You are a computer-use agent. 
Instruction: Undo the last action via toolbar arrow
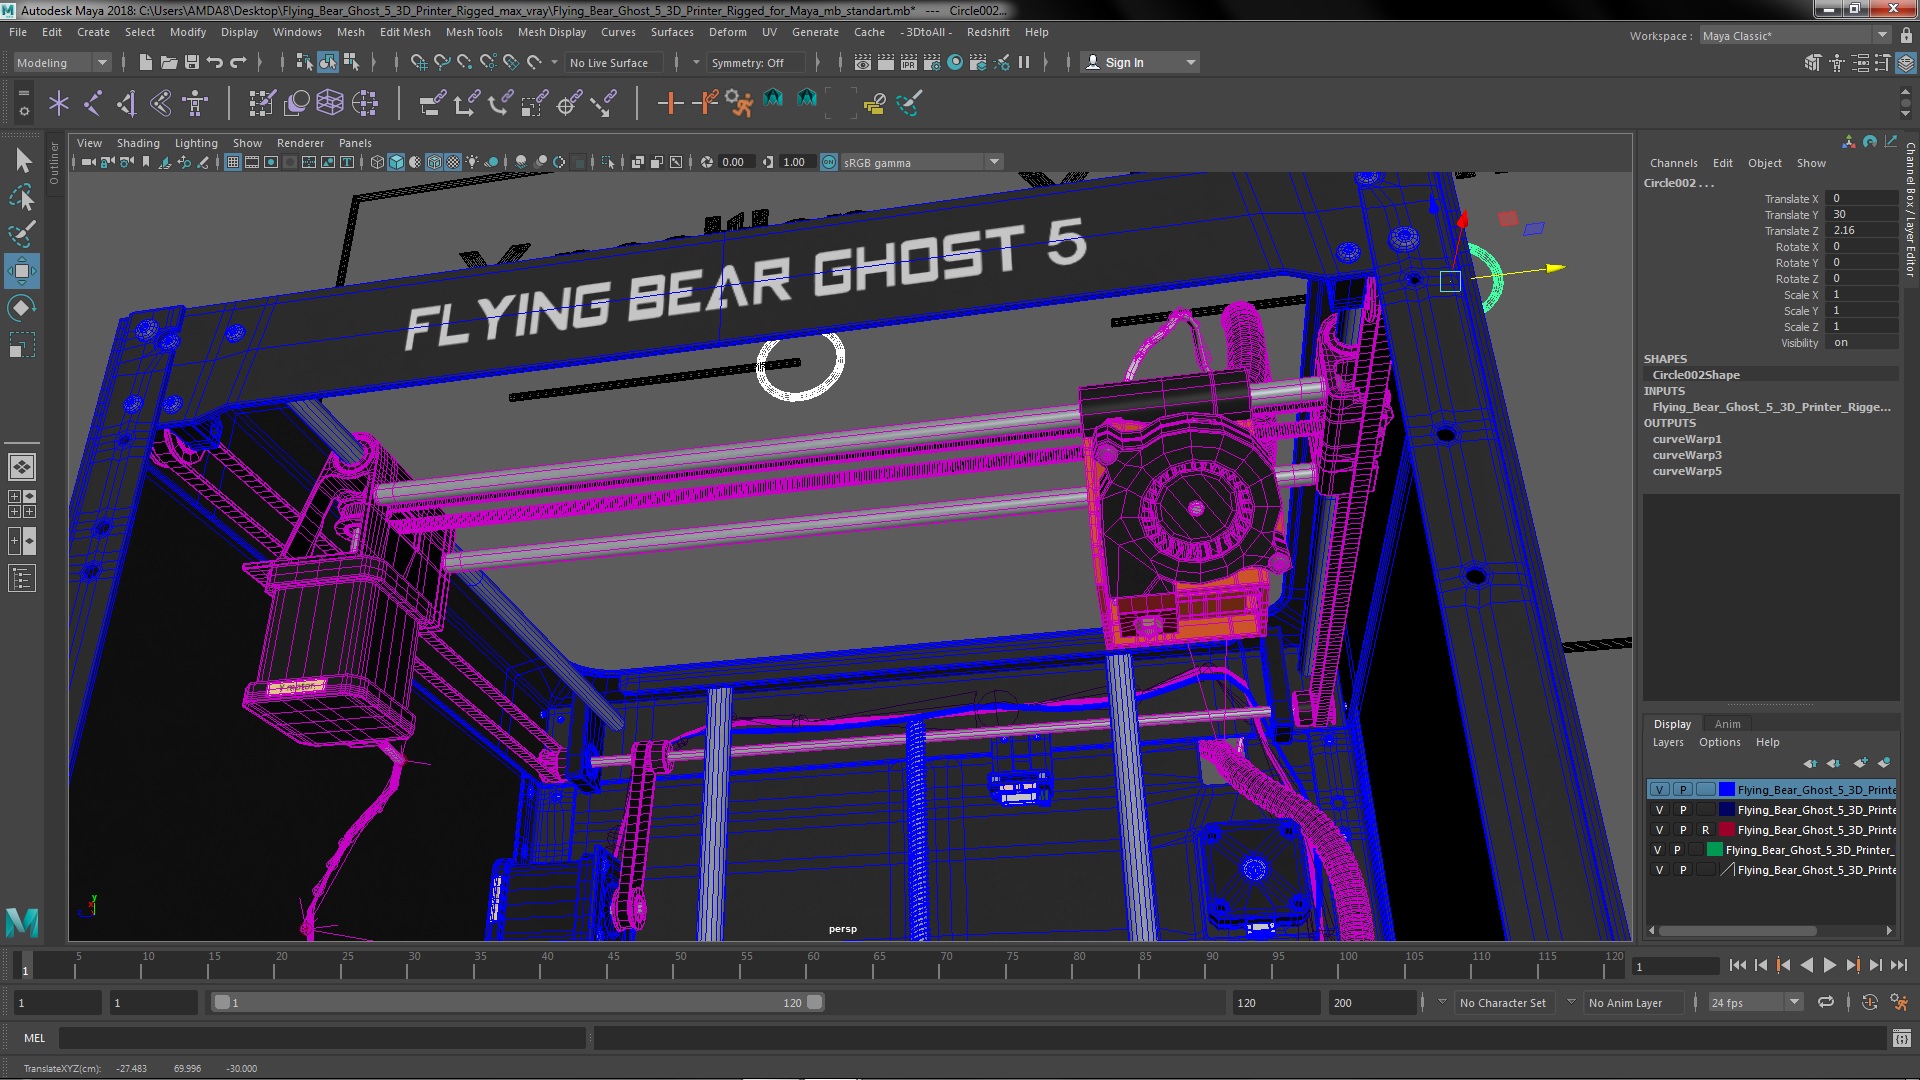tap(215, 62)
